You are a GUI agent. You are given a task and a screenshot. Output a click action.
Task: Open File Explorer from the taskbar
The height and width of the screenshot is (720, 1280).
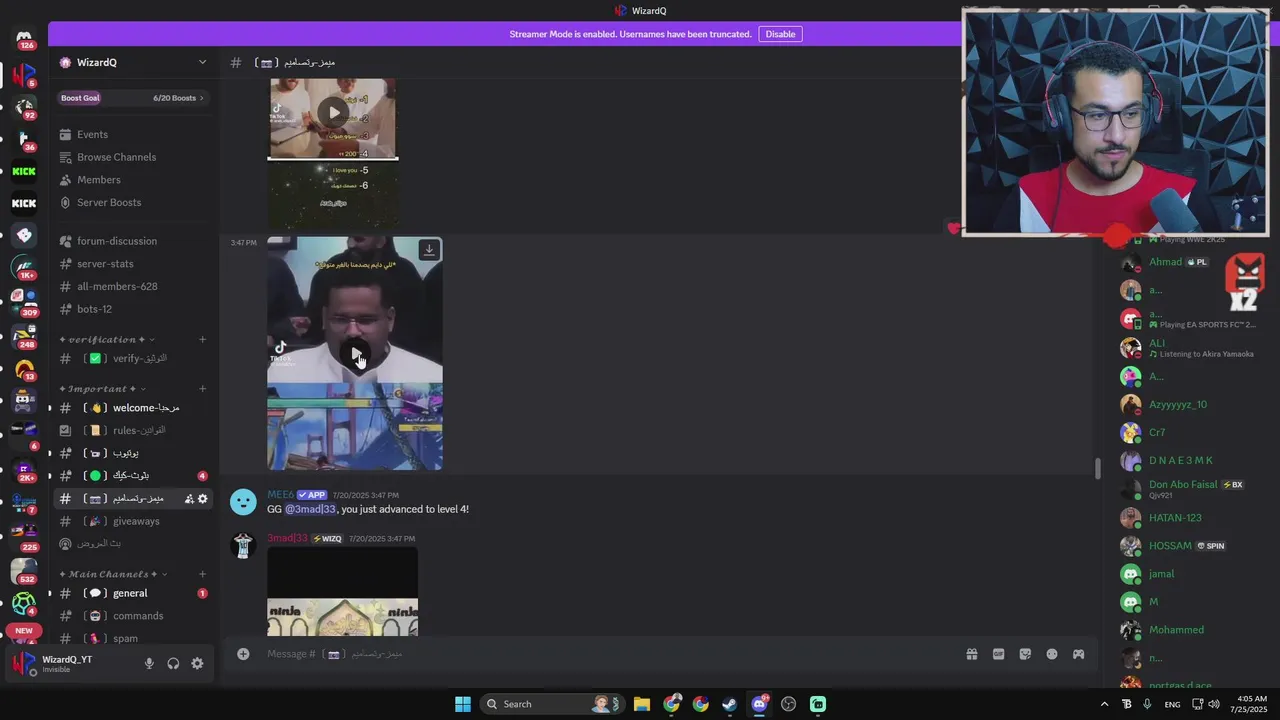tap(642, 704)
